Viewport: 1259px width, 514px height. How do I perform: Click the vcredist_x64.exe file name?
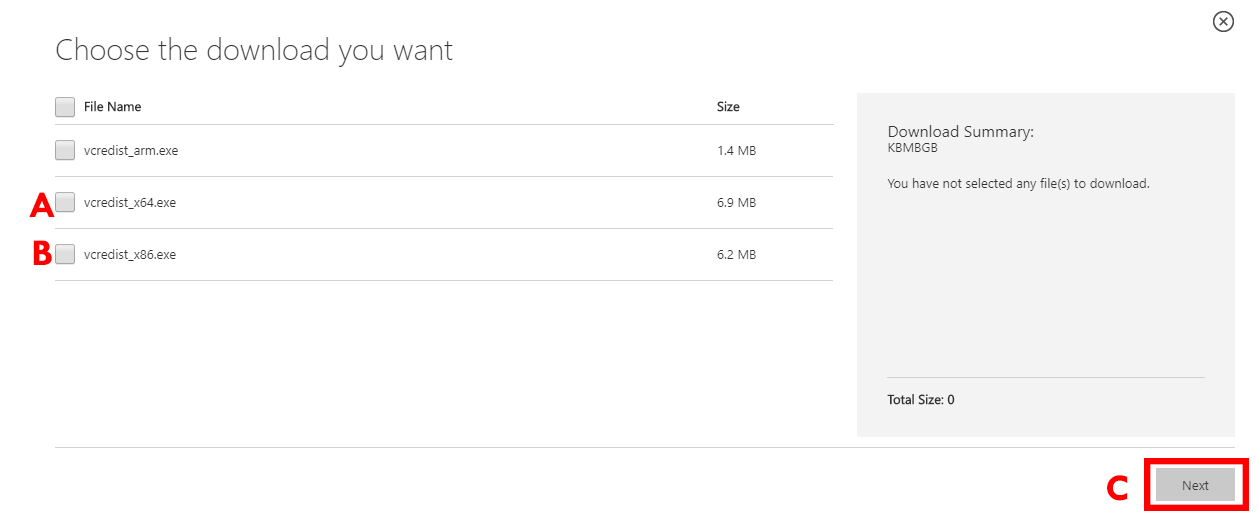click(130, 203)
